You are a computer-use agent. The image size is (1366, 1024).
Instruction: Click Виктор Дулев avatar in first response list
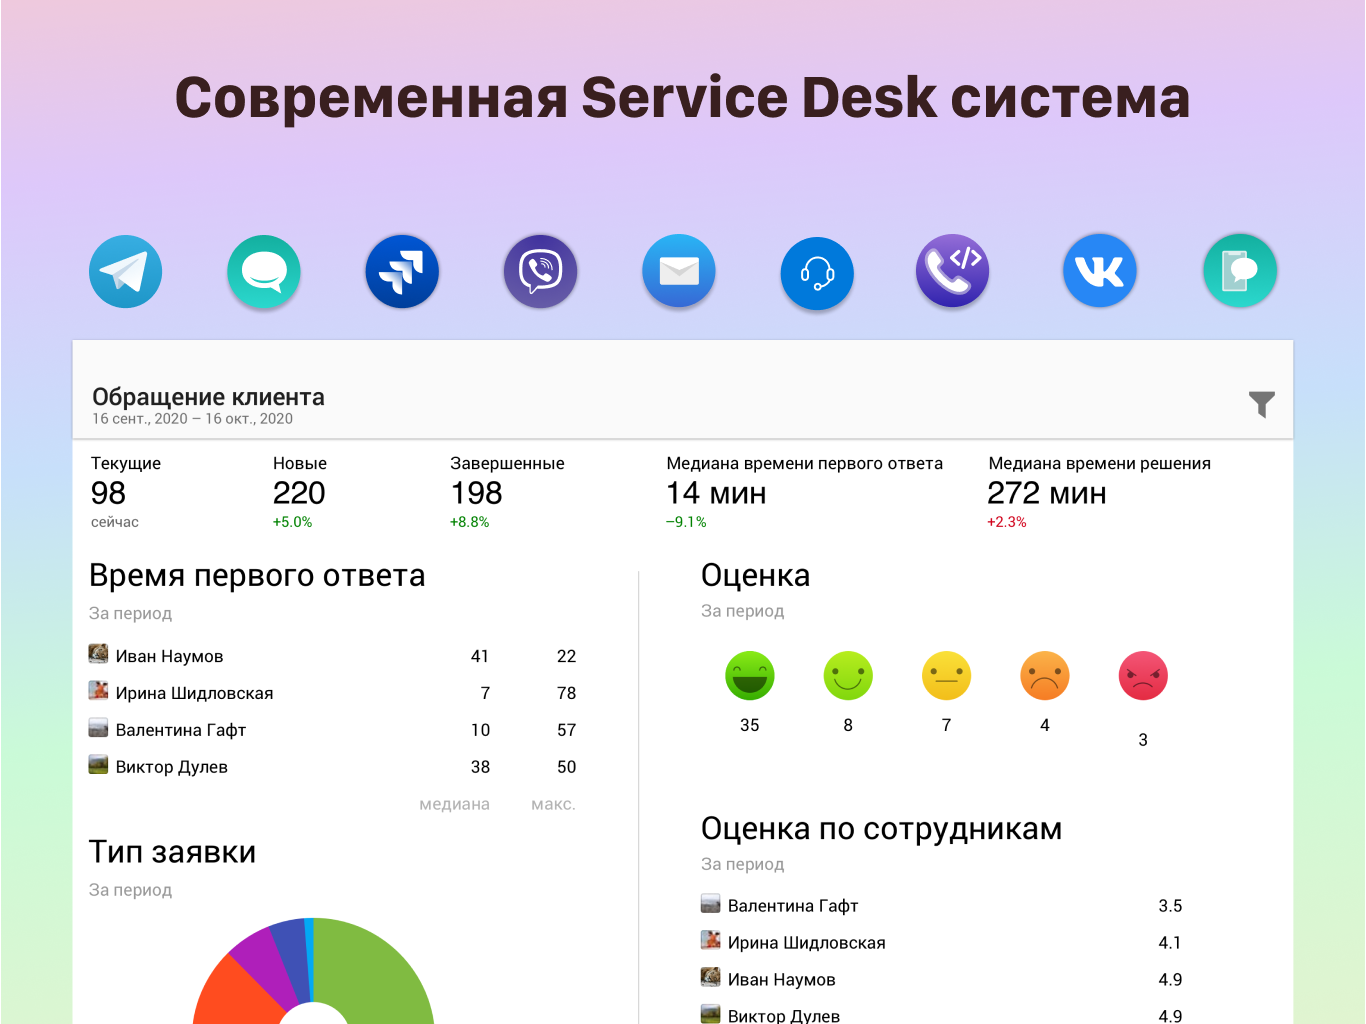click(98, 765)
